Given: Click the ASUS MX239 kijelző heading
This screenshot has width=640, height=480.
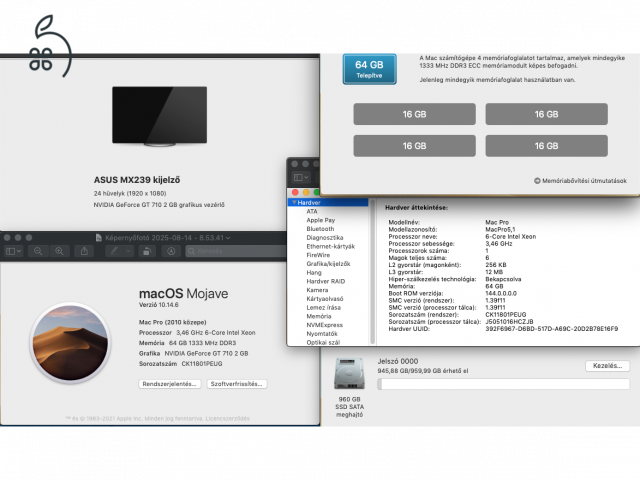Looking at the screenshot, I should pos(137,180).
